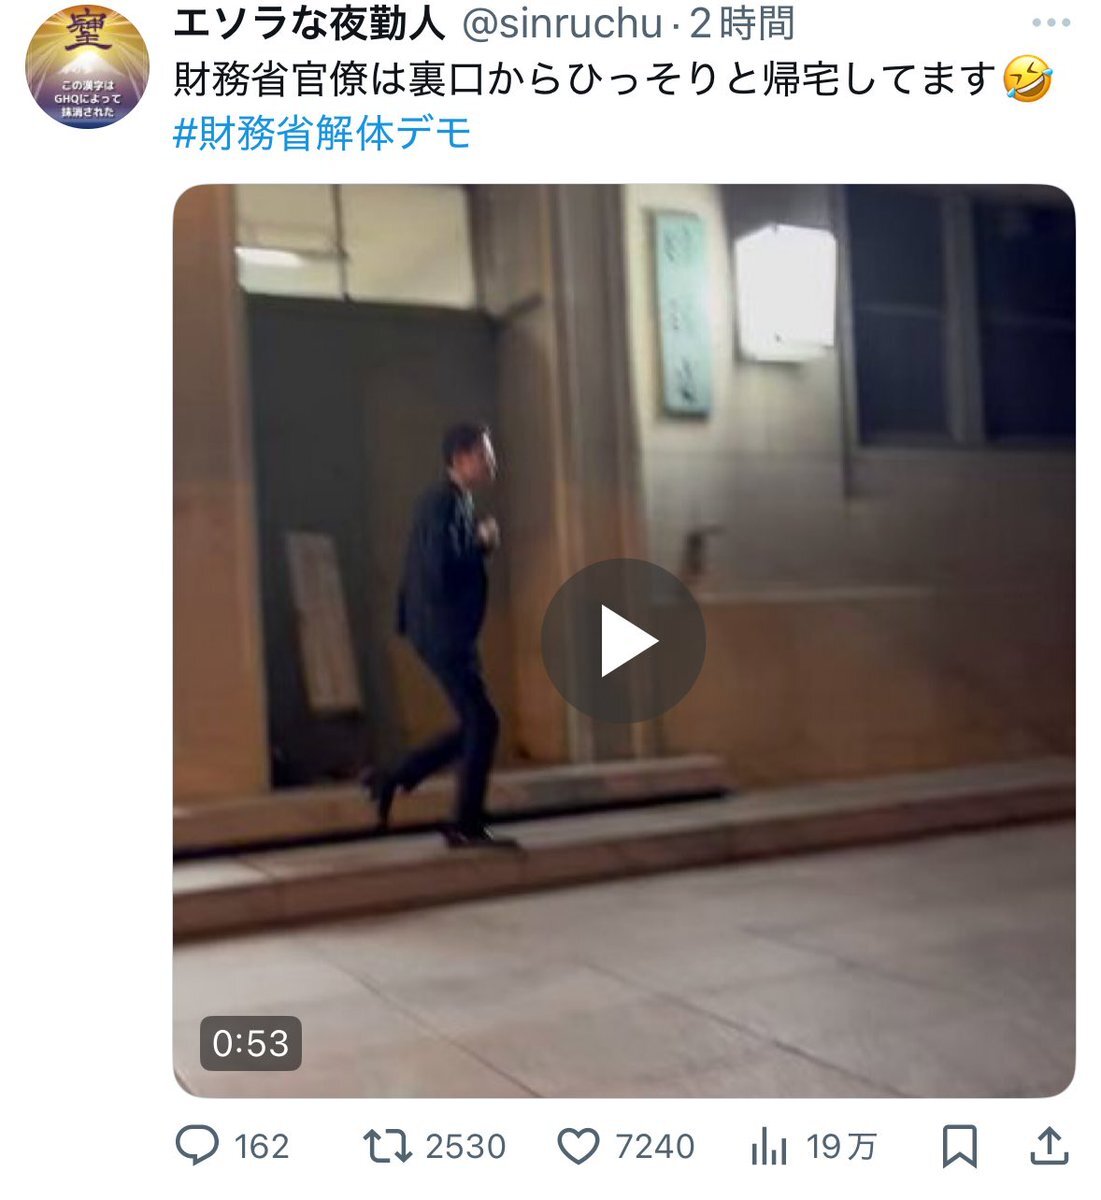Open display name エソラな夜勤人
Screen dimensions: 1101x1200
coord(310,24)
